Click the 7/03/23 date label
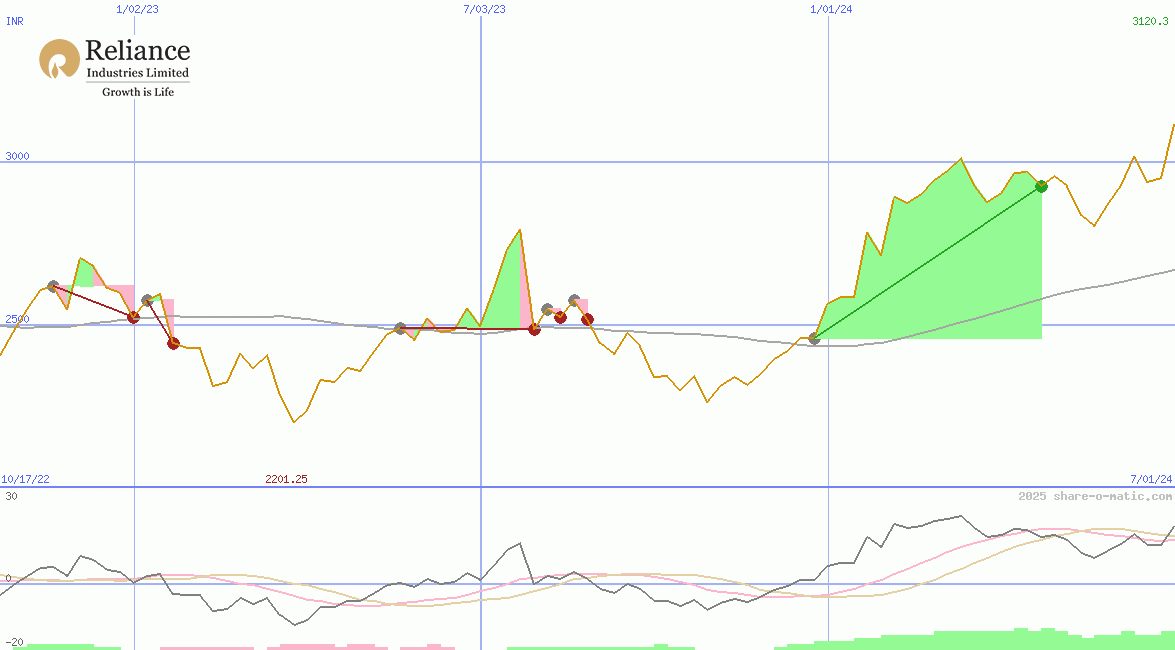 pos(484,9)
